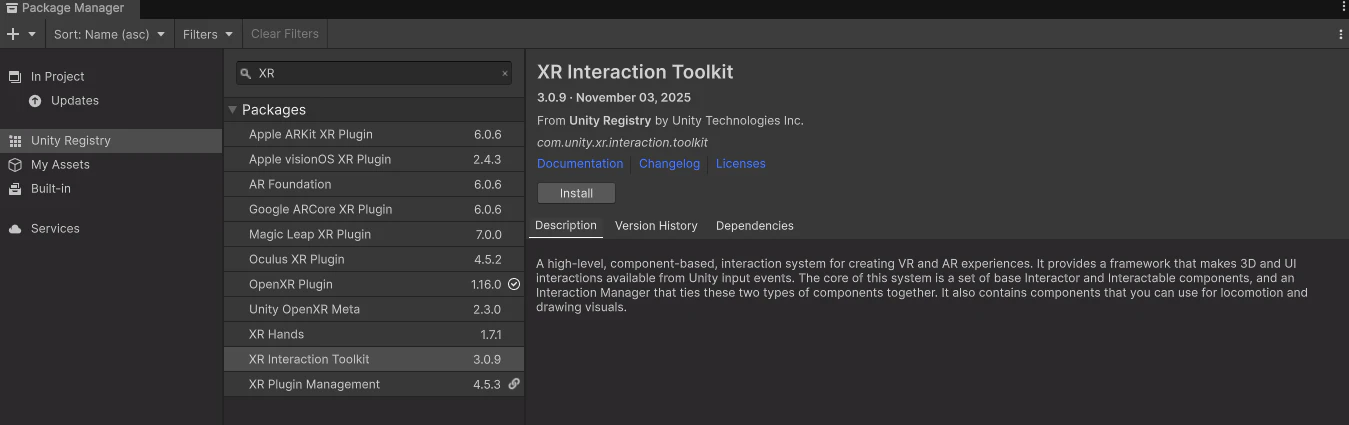Click the XR Interaction Toolkit details title
1349x425 pixels.
pos(635,72)
